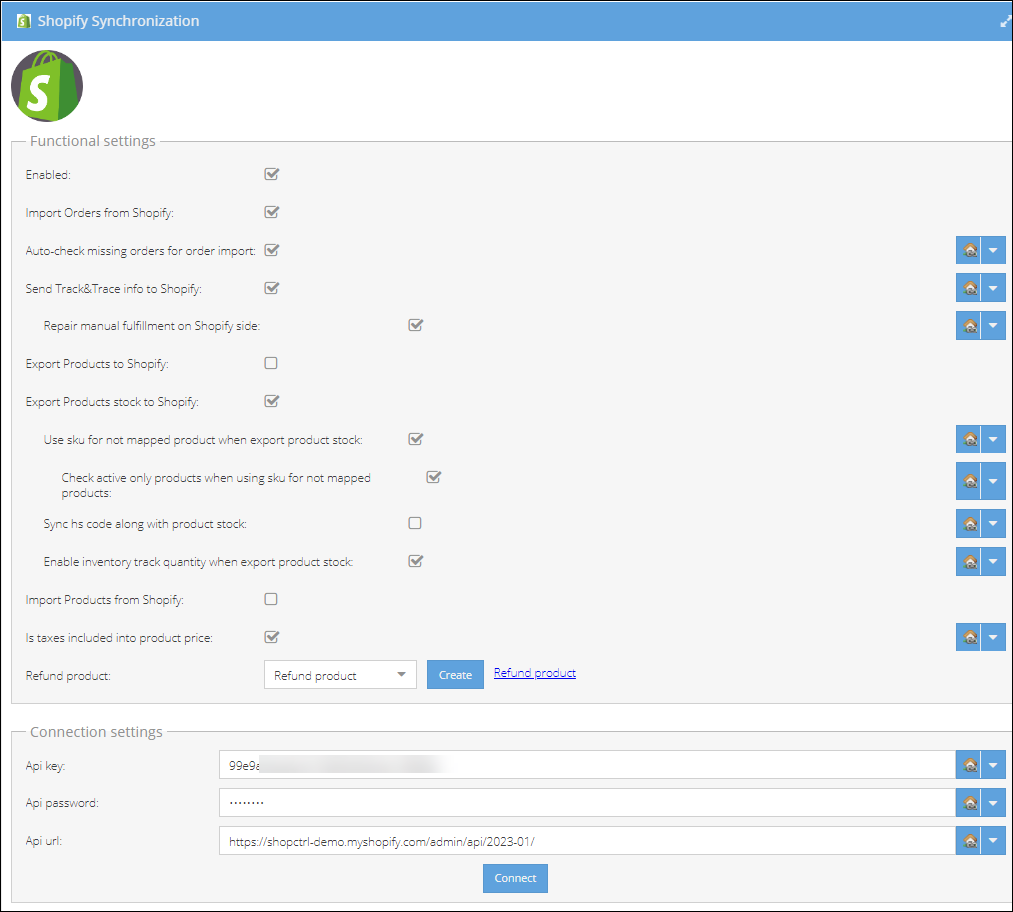Open dropdown arrow on Repair manual fulfillment row
The image size is (1013, 912).
(x=993, y=326)
